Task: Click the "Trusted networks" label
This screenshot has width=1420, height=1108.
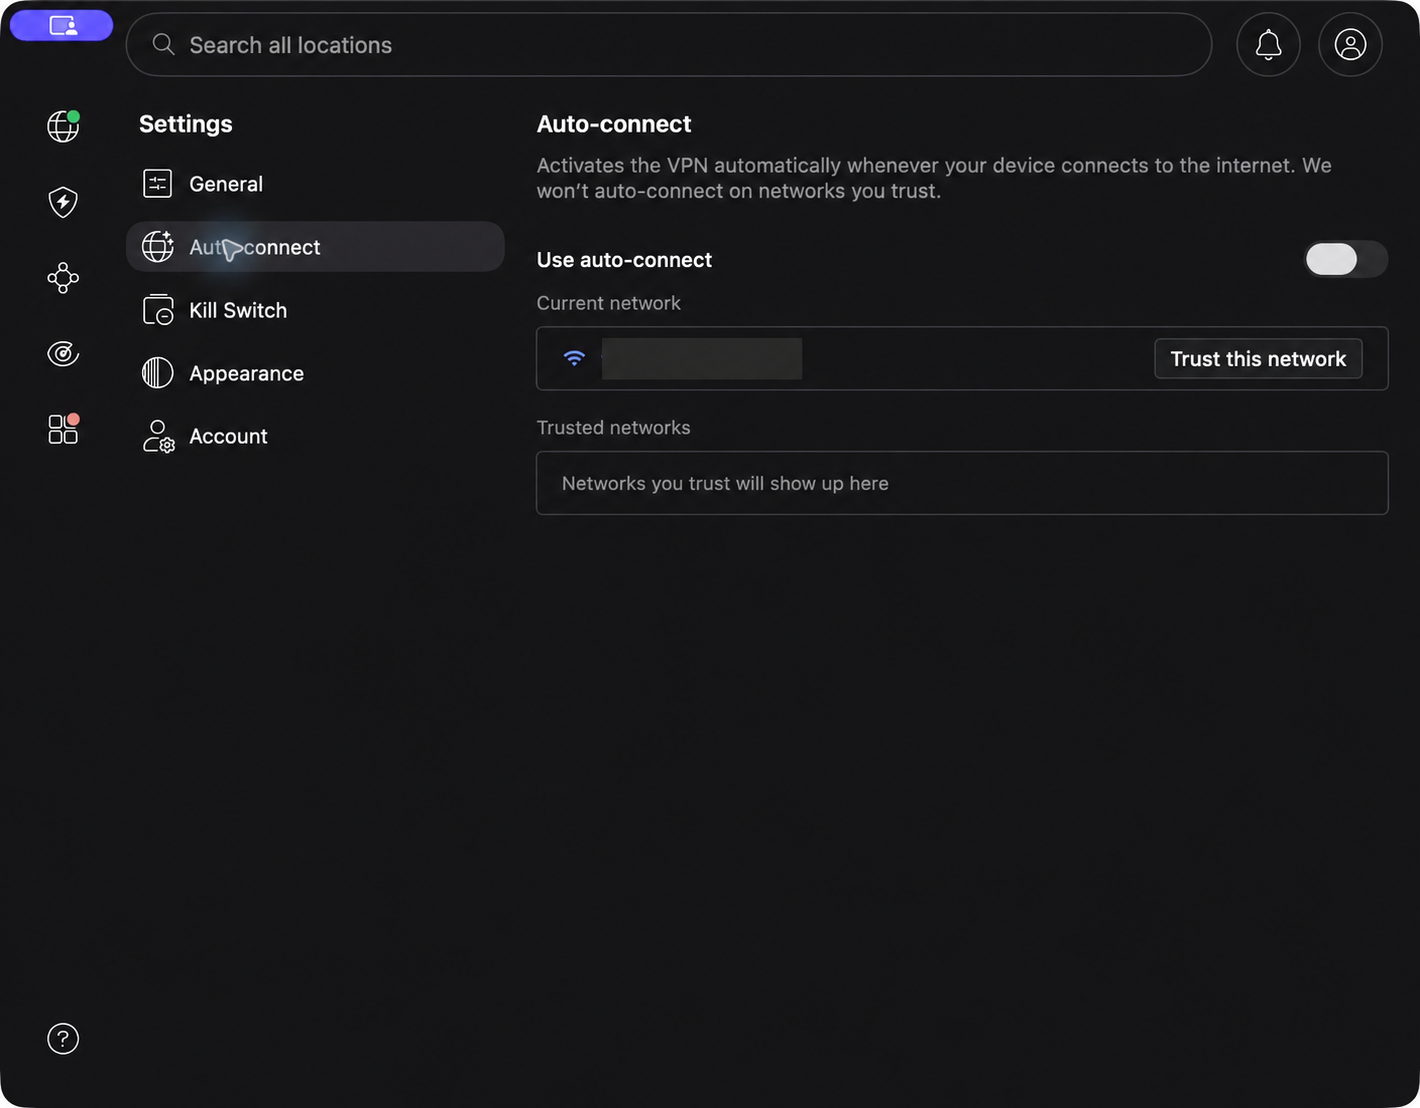Action: point(614,427)
